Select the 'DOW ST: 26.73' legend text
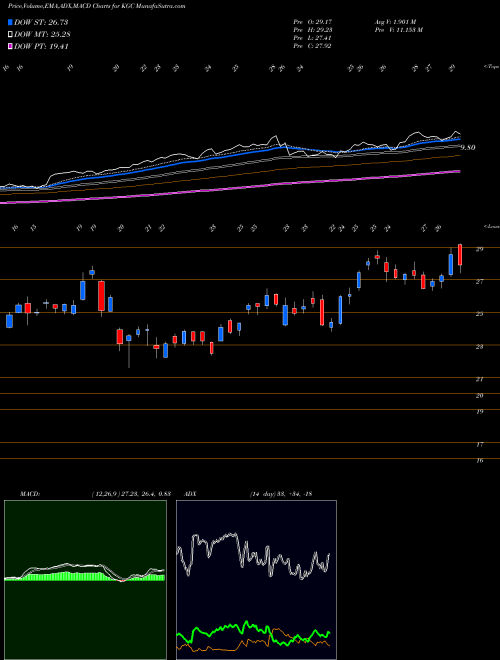The image size is (500, 660). click(x=41, y=22)
